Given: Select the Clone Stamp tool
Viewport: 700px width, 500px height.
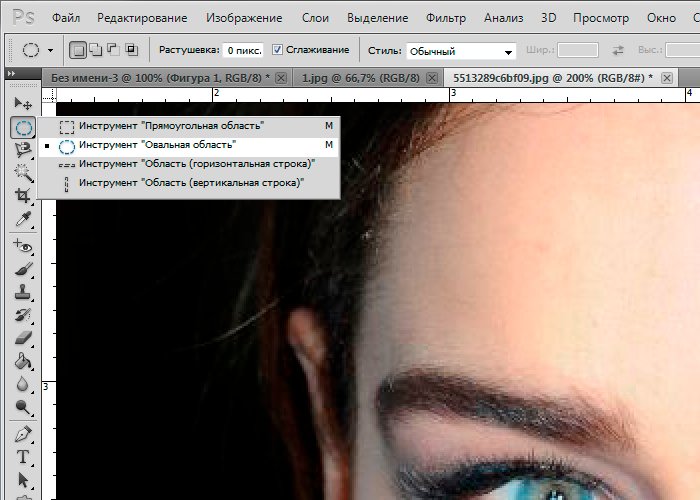Looking at the screenshot, I should [23, 292].
